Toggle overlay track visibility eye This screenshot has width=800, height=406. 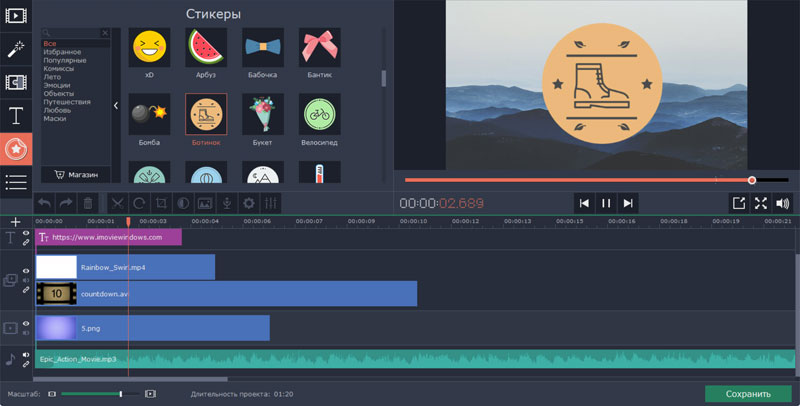26,271
